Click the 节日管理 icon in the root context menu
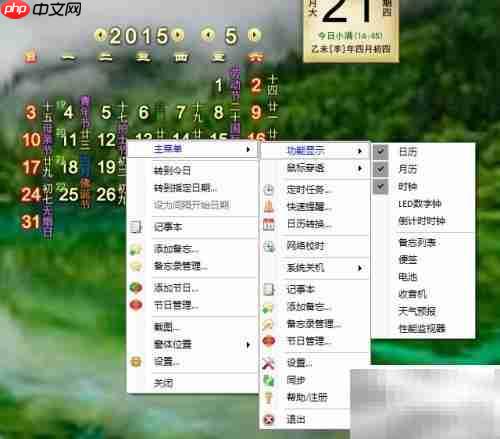The width and height of the screenshot is (500, 439). pos(136,305)
